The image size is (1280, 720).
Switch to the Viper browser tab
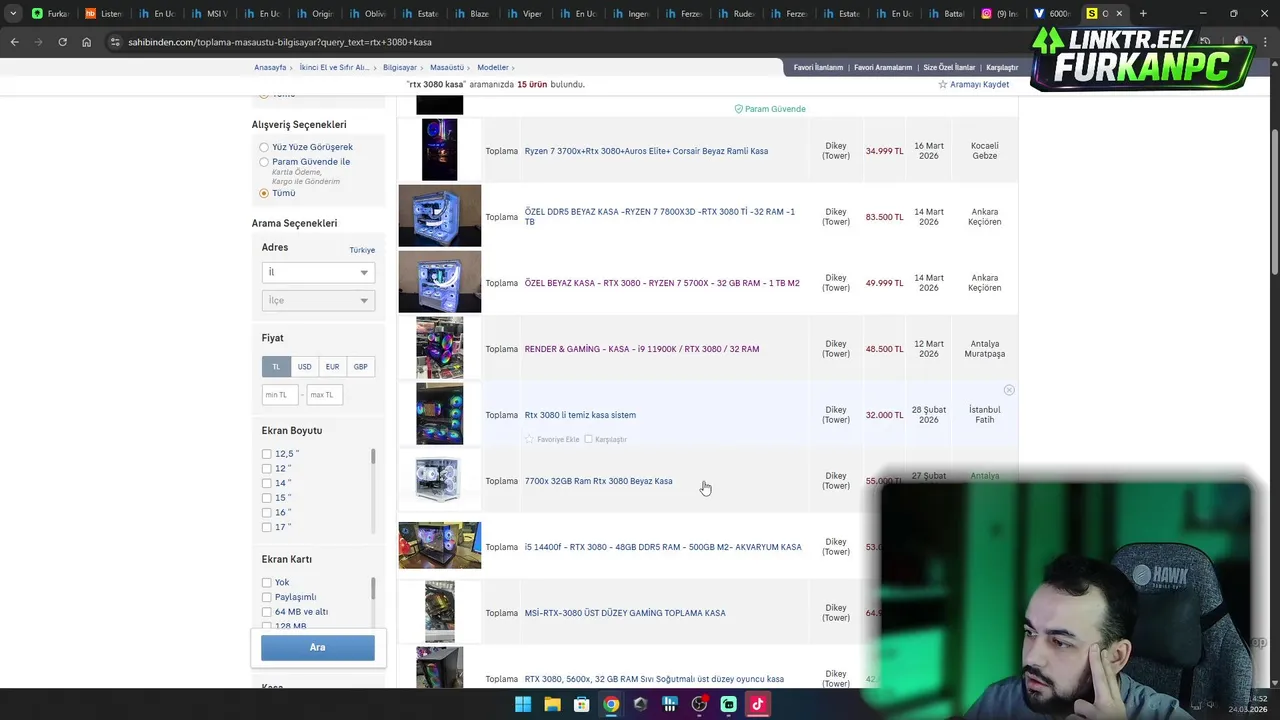coord(525,13)
